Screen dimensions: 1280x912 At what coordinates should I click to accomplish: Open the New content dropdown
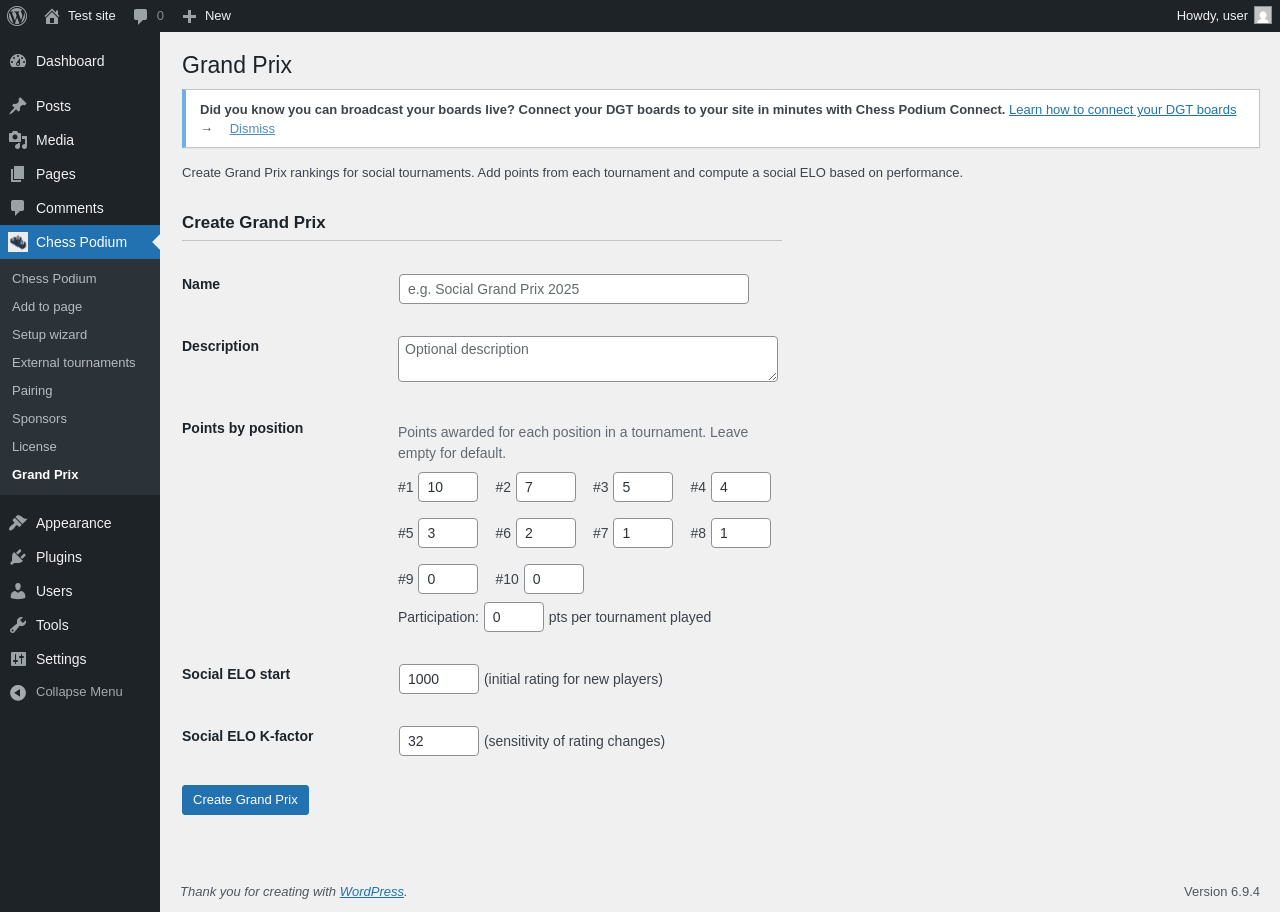coord(207,16)
